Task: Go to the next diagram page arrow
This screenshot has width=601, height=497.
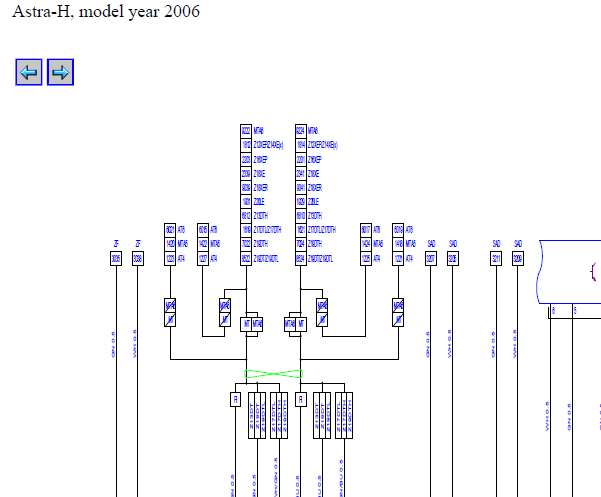Action: coord(61,72)
